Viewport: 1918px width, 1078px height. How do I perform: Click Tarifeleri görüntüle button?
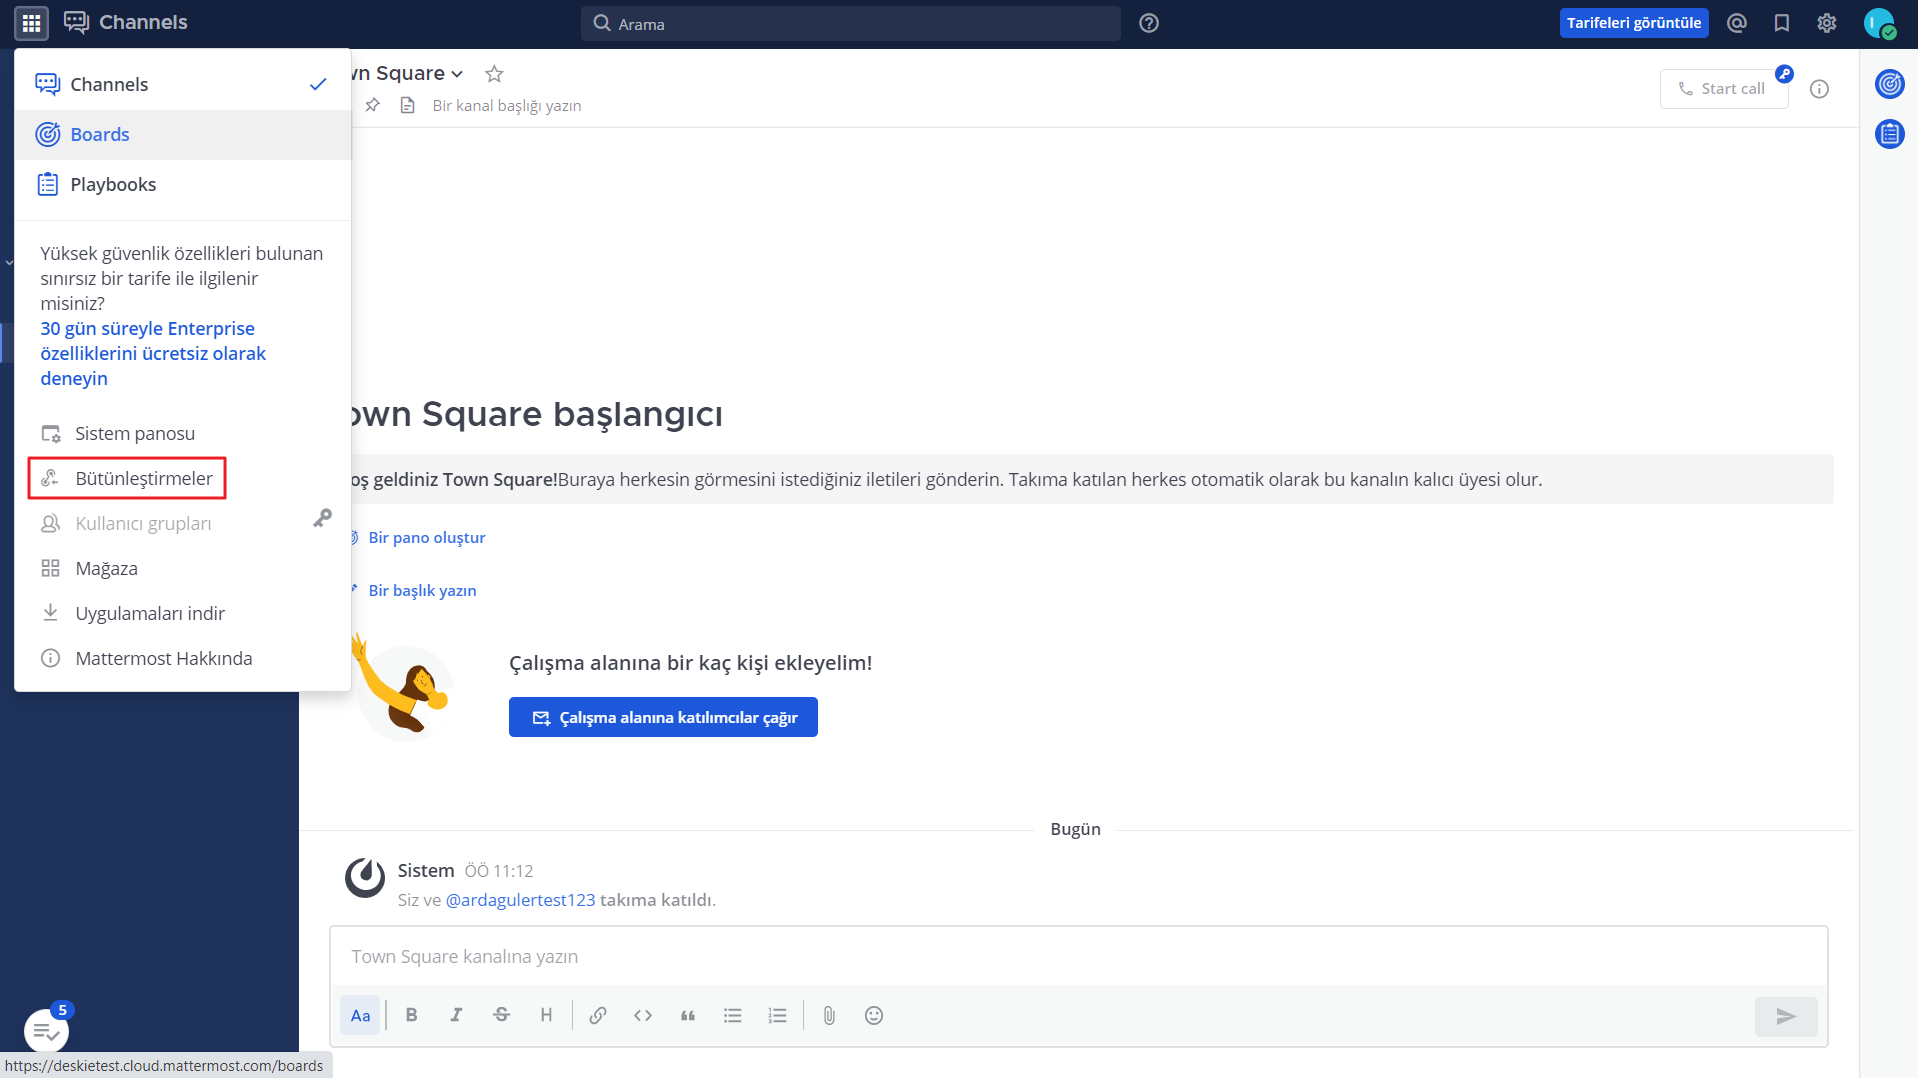point(1633,23)
